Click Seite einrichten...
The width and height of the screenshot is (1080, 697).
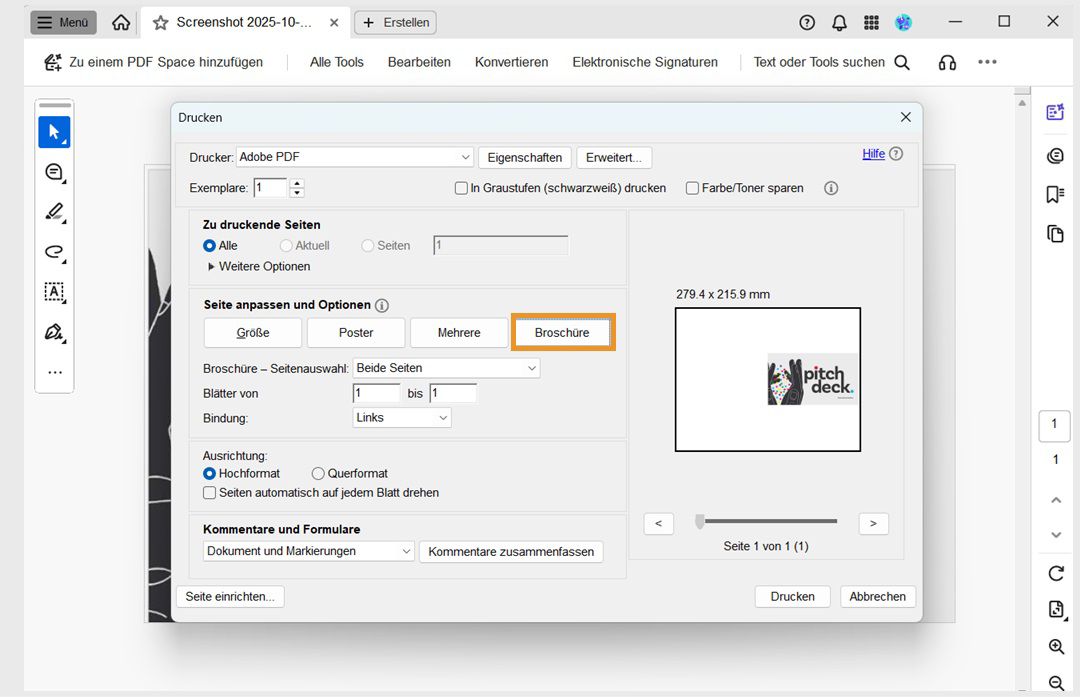230,596
